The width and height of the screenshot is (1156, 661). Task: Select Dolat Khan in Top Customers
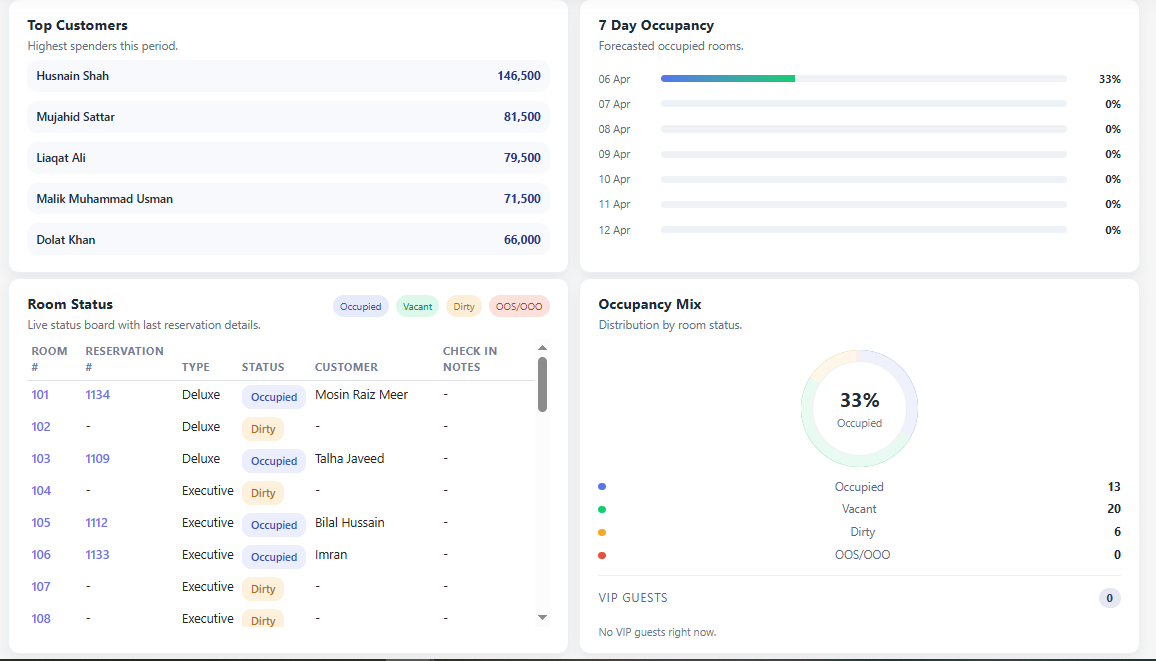pyautogui.click(x=287, y=239)
